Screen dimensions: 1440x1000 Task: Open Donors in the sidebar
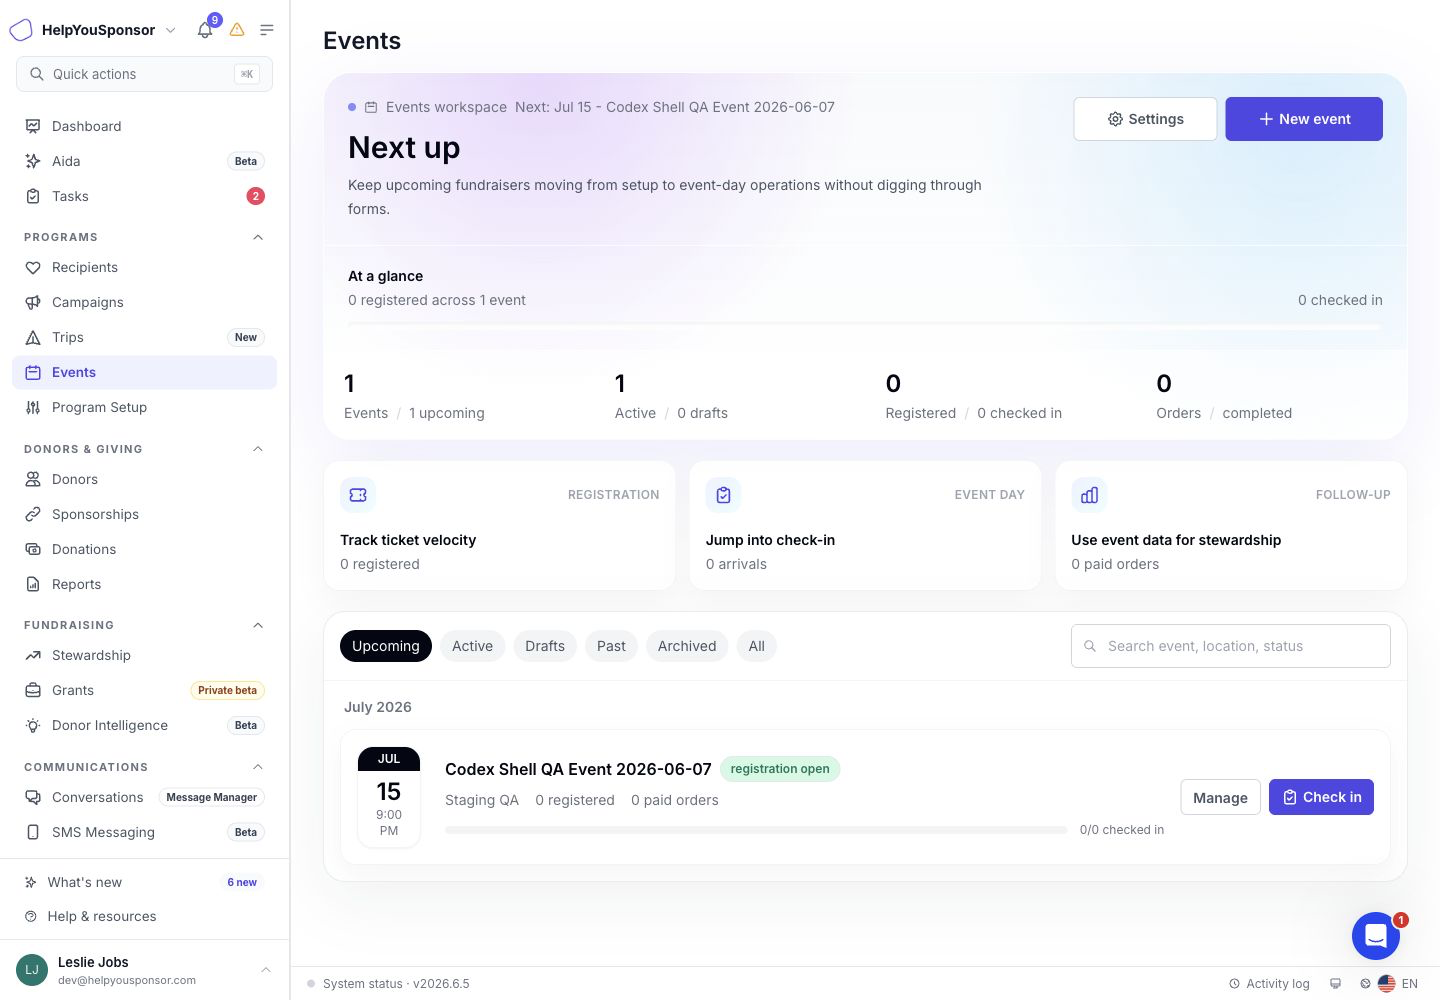(x=144, y=479)
